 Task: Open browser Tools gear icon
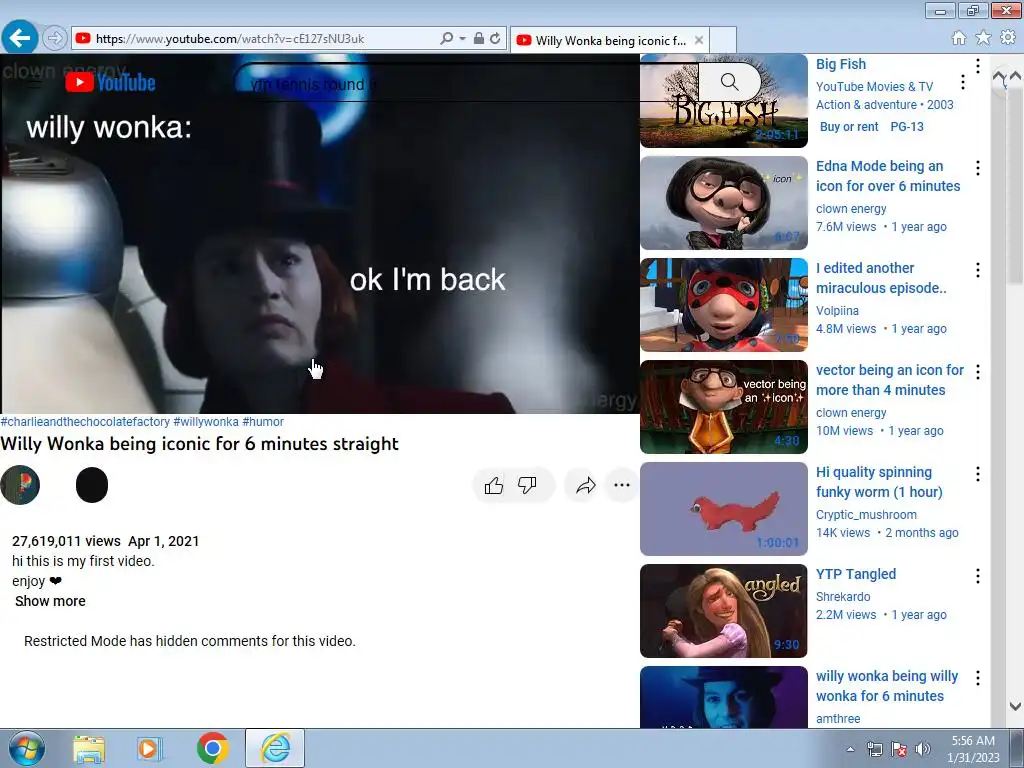[1008, 38]
